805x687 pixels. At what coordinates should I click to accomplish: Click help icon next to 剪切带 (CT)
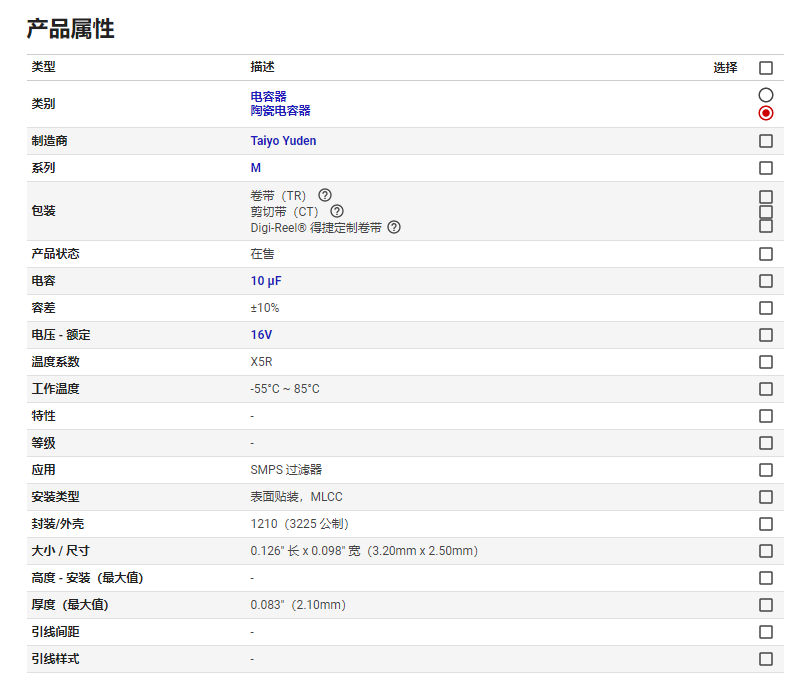click(x=337, y=211)
